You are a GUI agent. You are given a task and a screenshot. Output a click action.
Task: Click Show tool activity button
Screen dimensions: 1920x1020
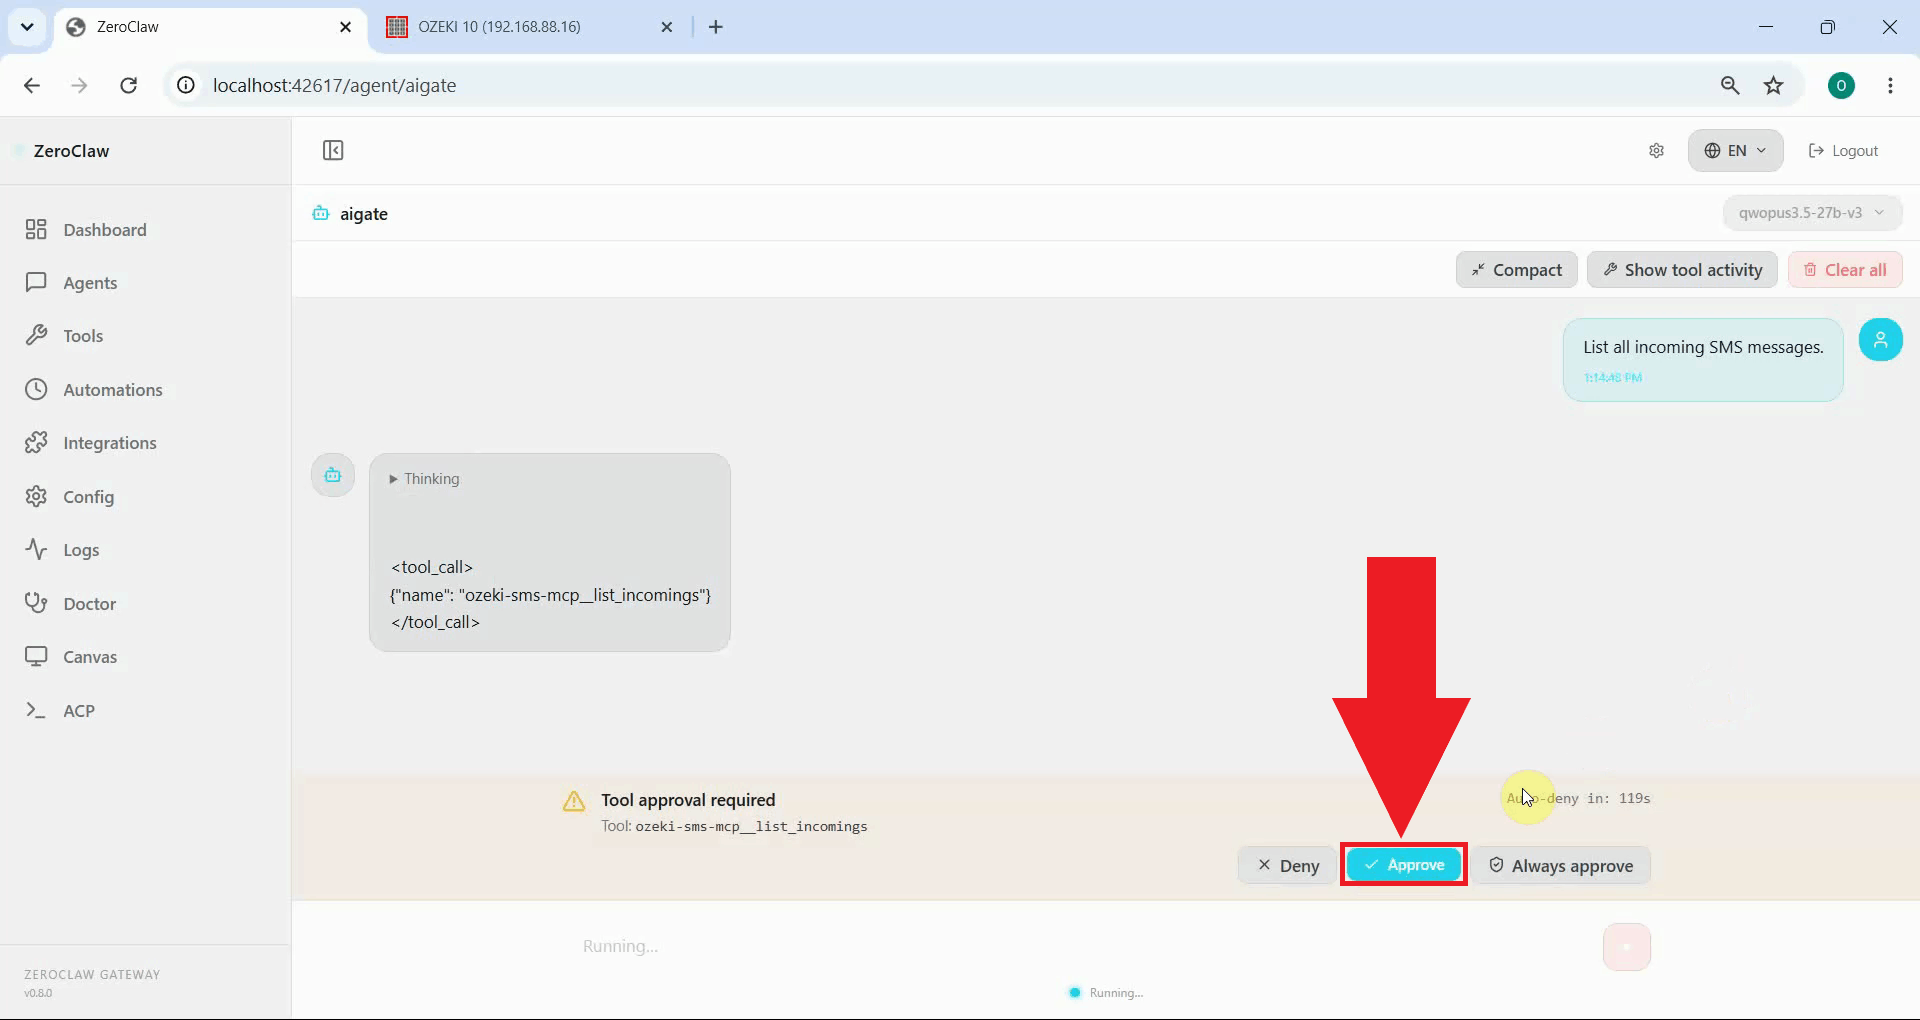[x=1682, y=270]
